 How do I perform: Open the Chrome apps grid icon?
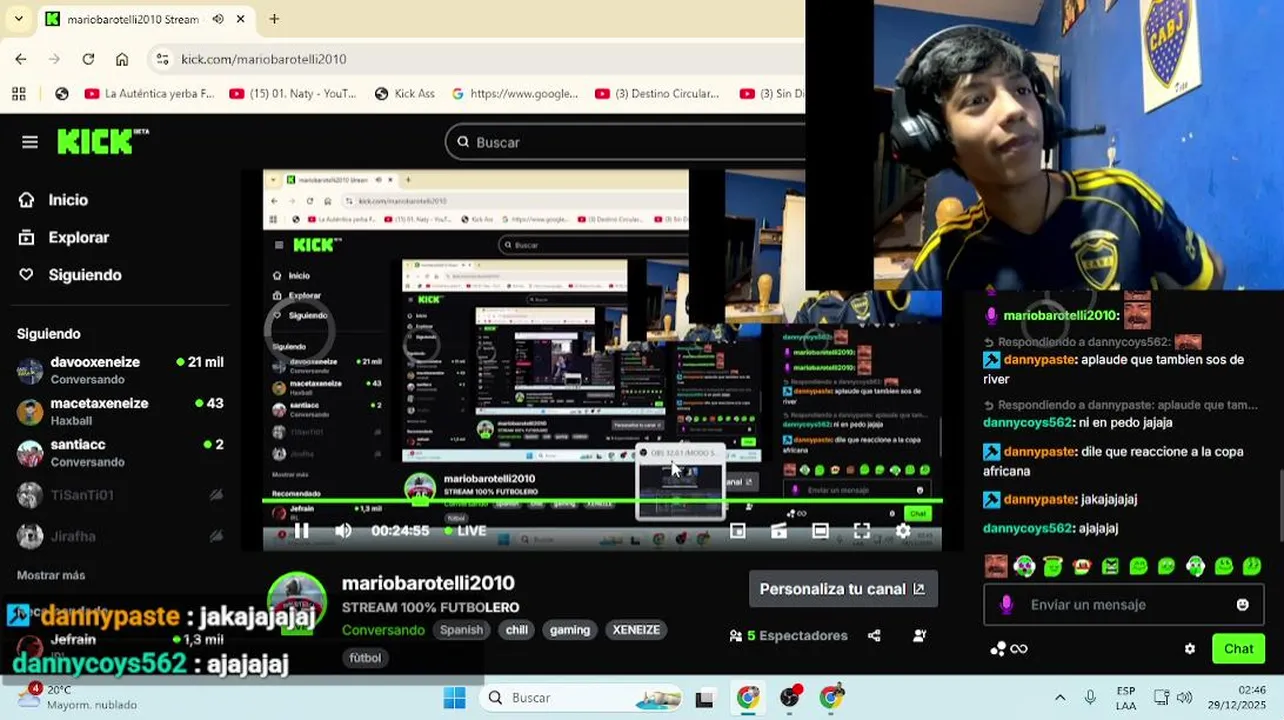coord(18,93)
